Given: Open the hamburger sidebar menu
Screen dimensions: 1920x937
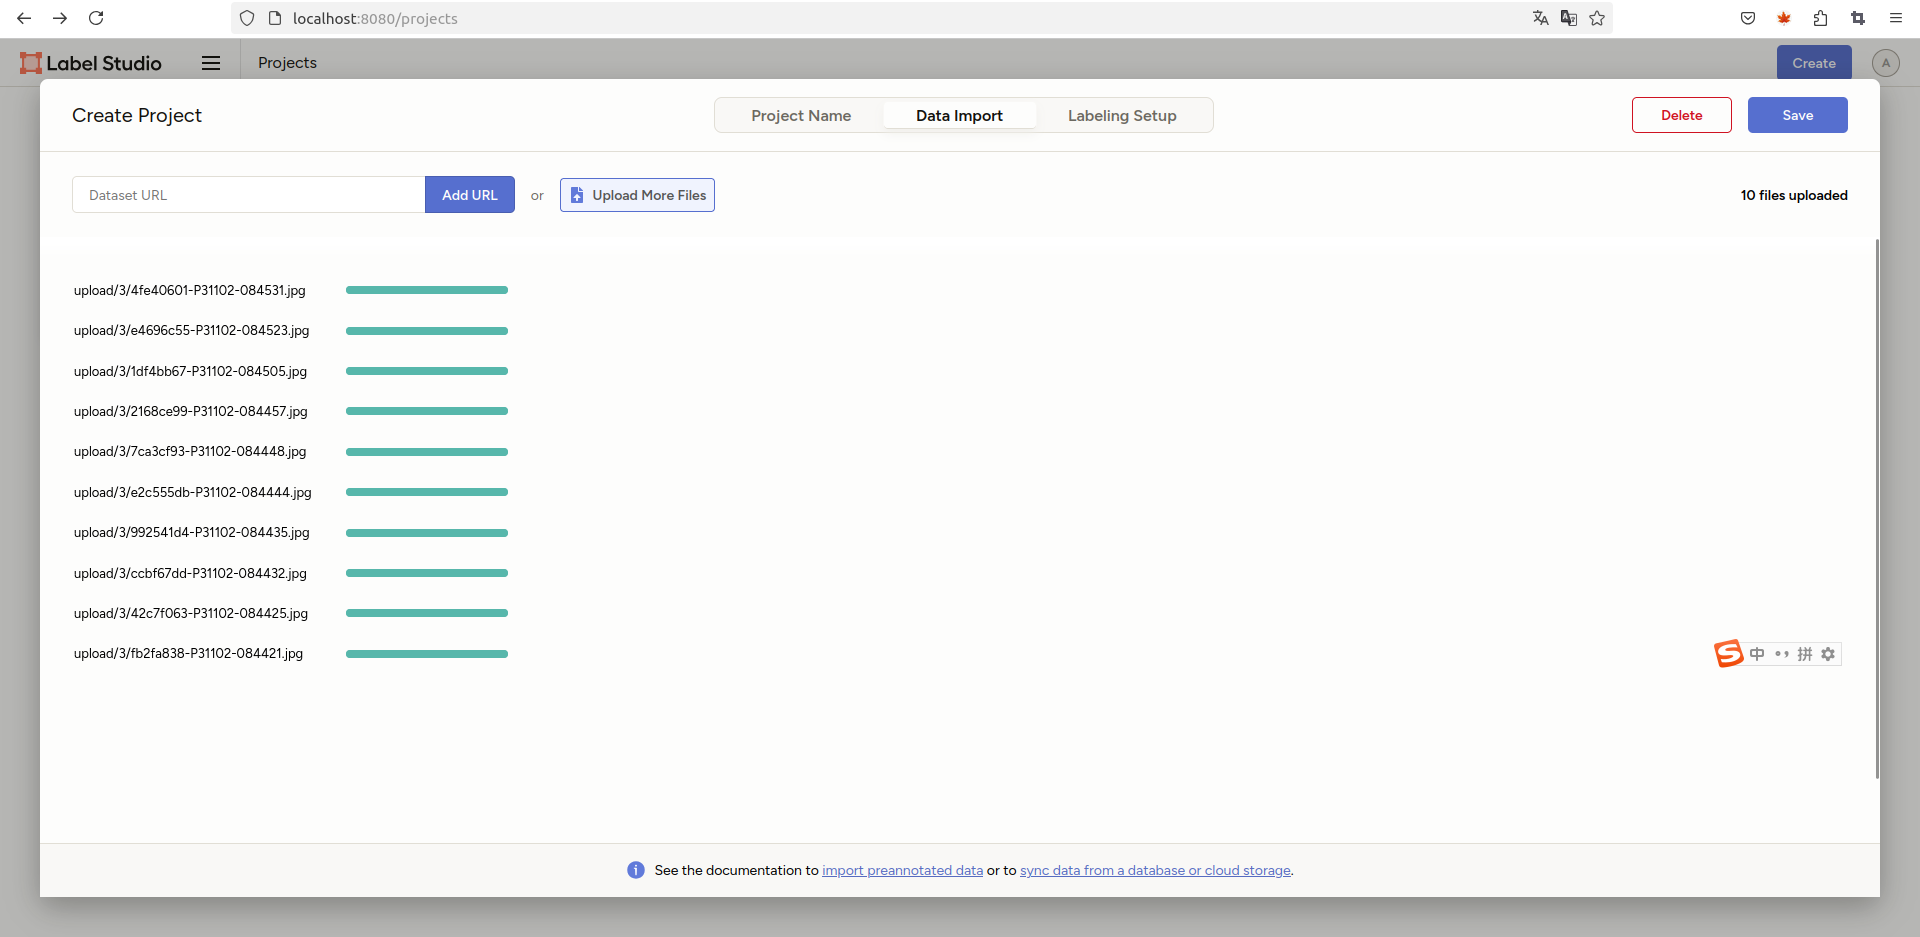Looking at the screenshot, I should point(211,63).
